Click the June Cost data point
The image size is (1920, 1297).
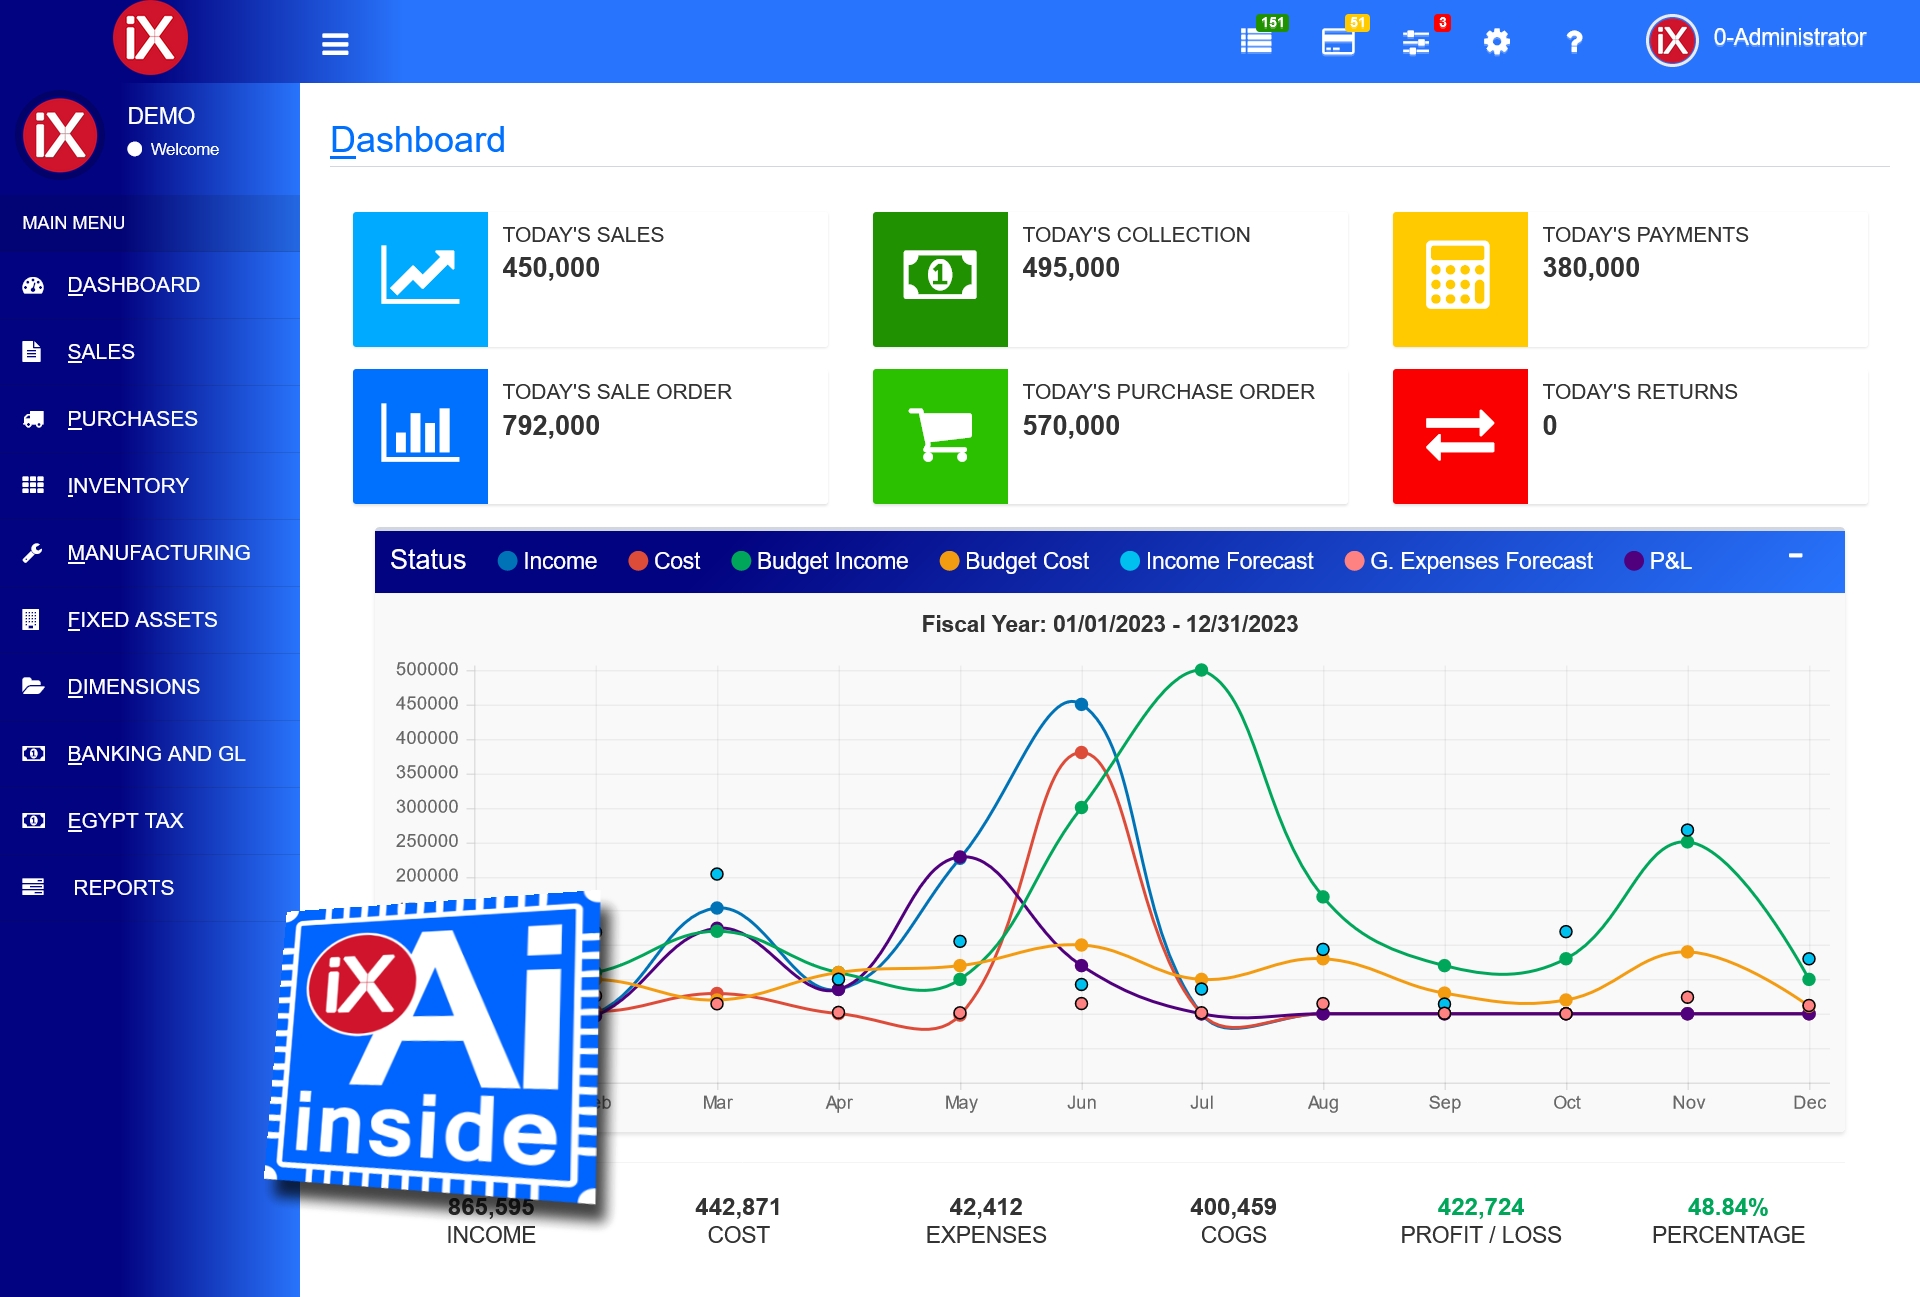[x=1081, y=752]
